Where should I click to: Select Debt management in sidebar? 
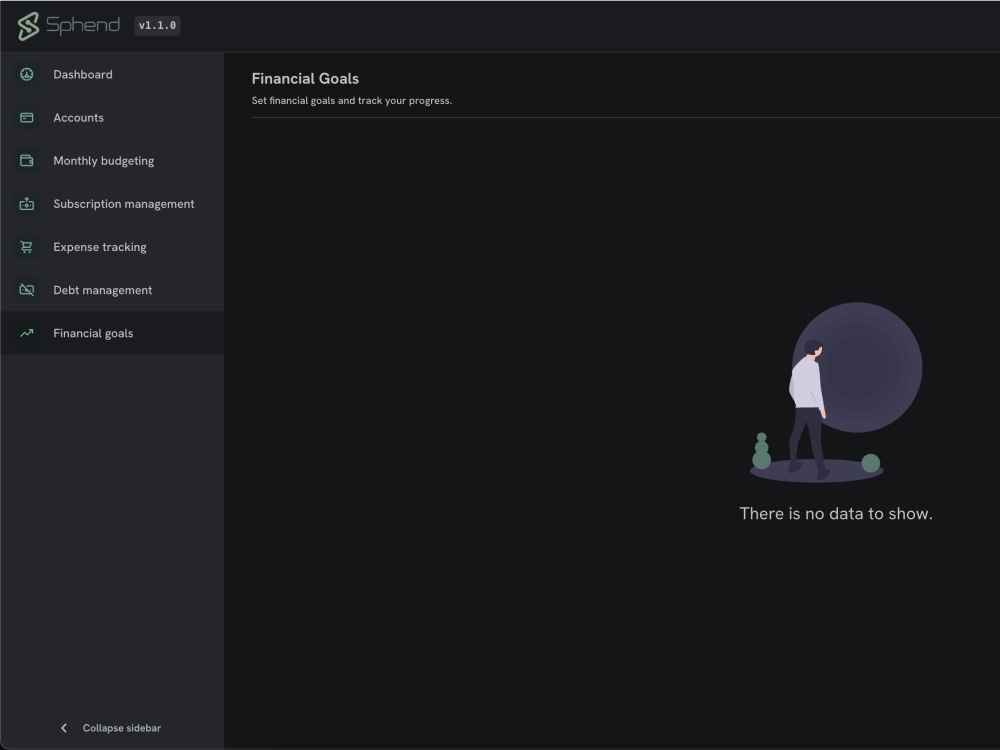112,290
